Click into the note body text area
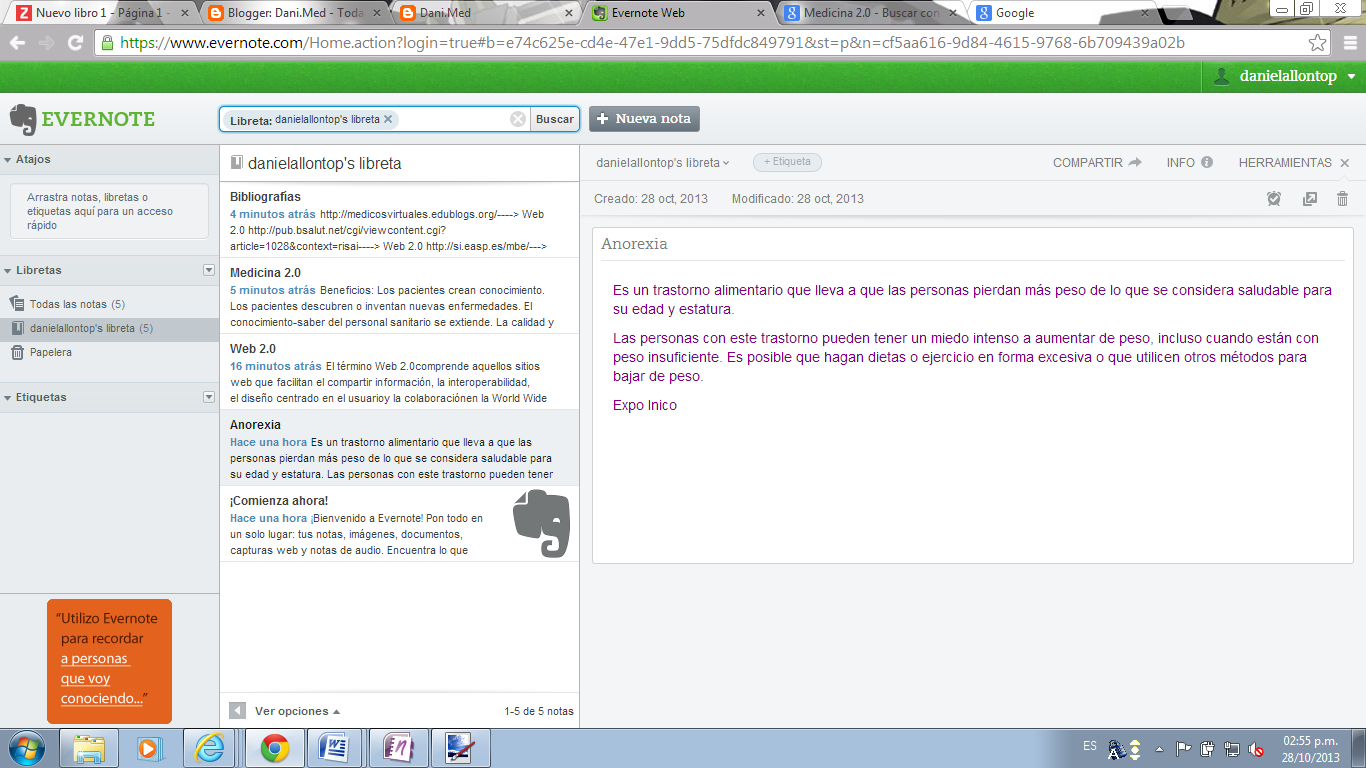 [x=972, y=410]
